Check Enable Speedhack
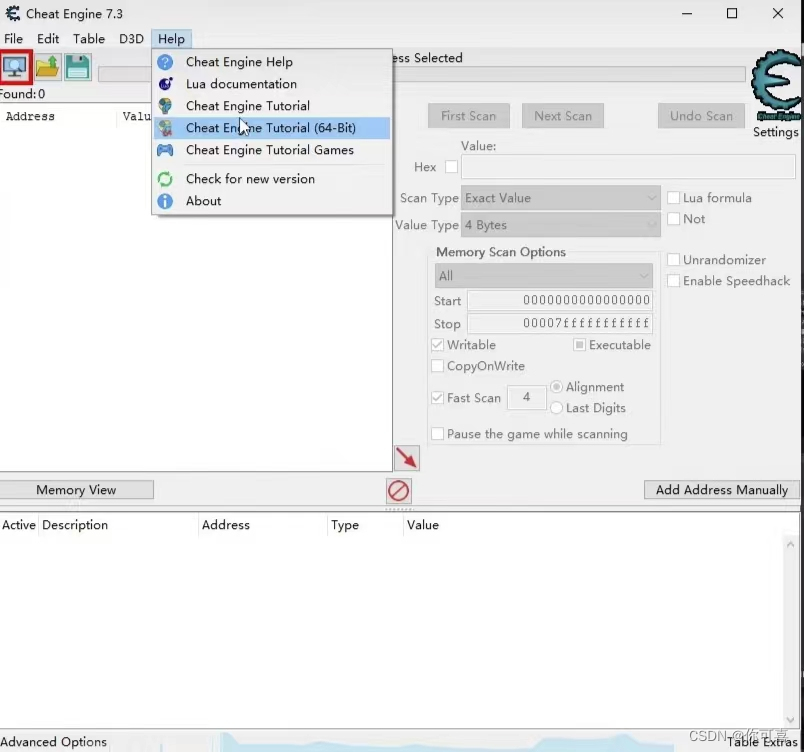The width and height of the screenshot is (804, 752). coord(673,281)
